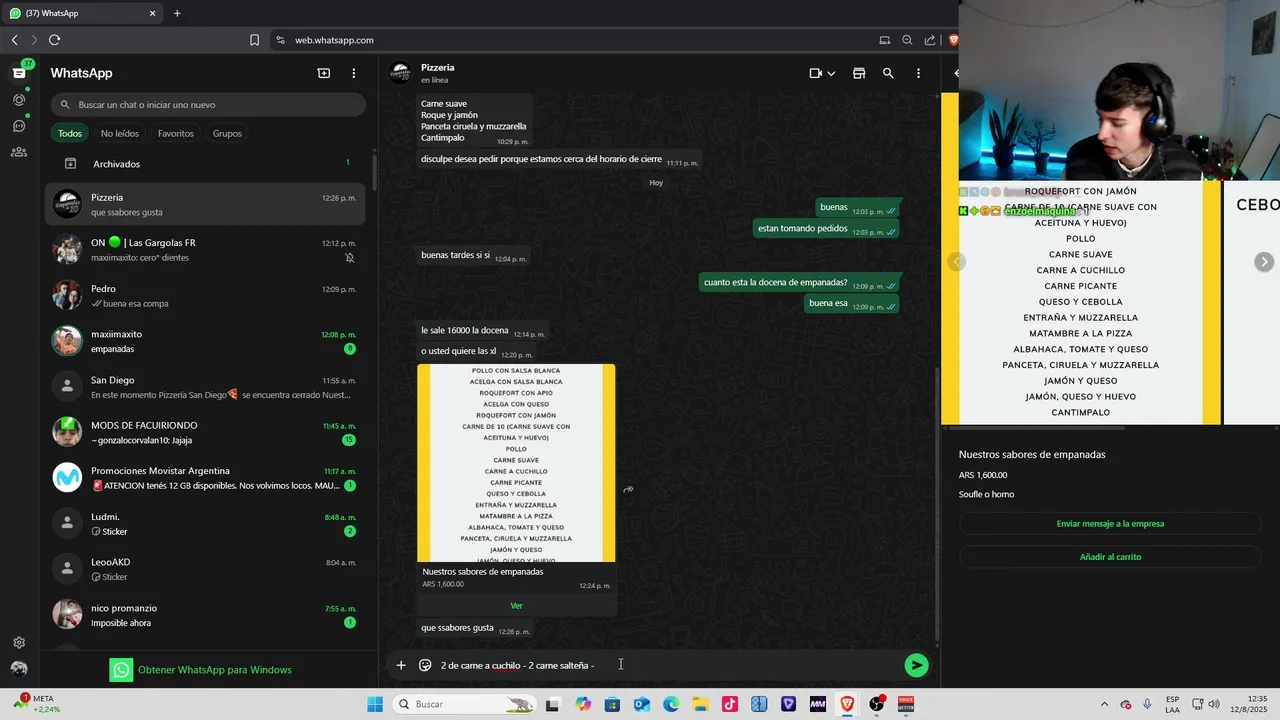The image size is (1280, 720).
Task: Open WhatsApp settings gear icon
Action: [x=19, y=643]
